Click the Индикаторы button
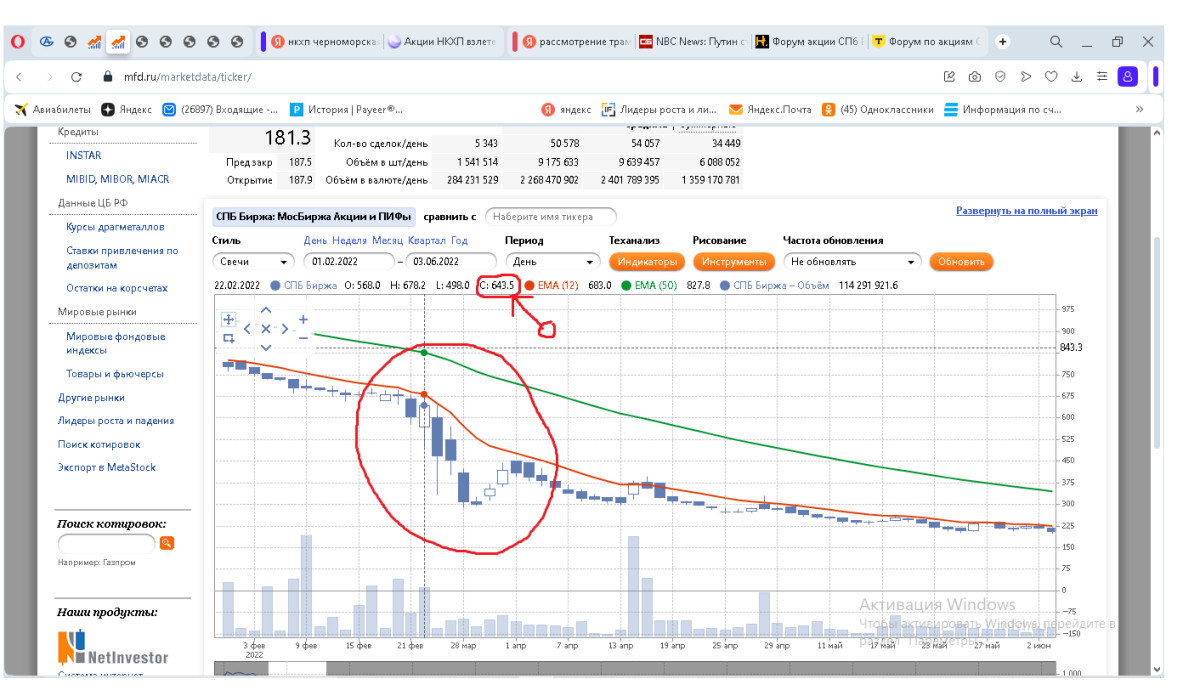Screen dimensions: 1200x690 point(646,261)
